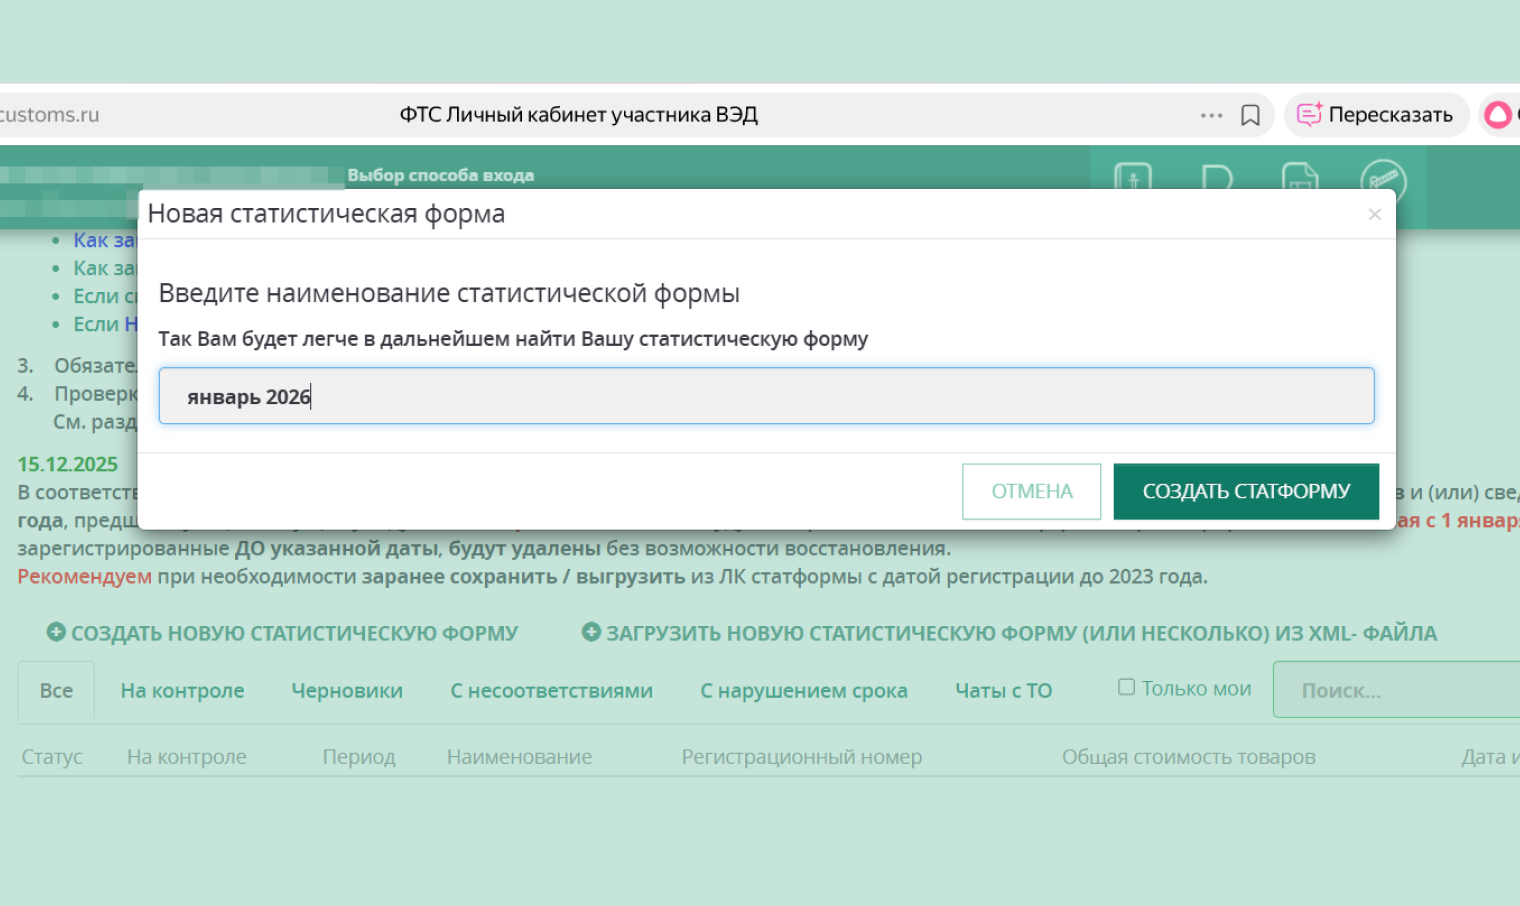Click the Пересказать summarize button

pyautogui.click(x=1376, y=115)
